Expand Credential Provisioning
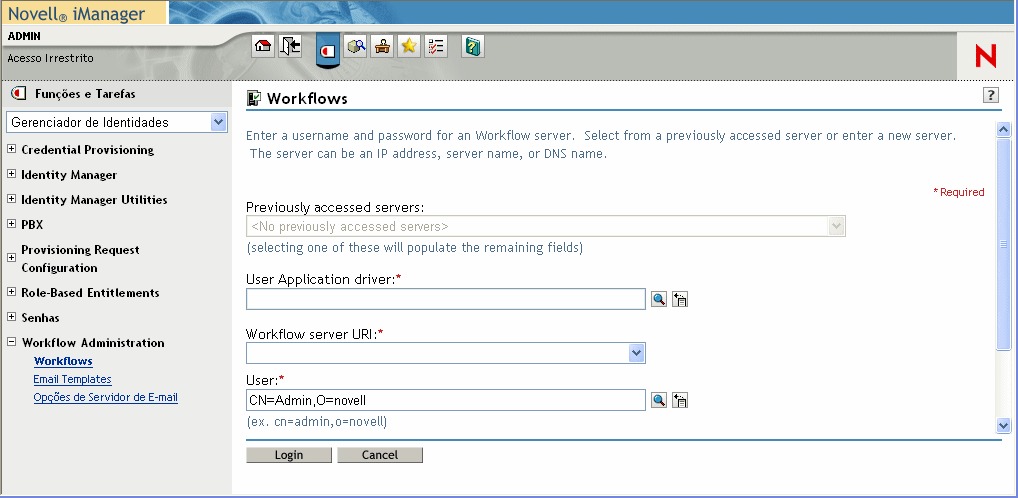The width and height of the screenshot is (1018, 498). [11, 149]
